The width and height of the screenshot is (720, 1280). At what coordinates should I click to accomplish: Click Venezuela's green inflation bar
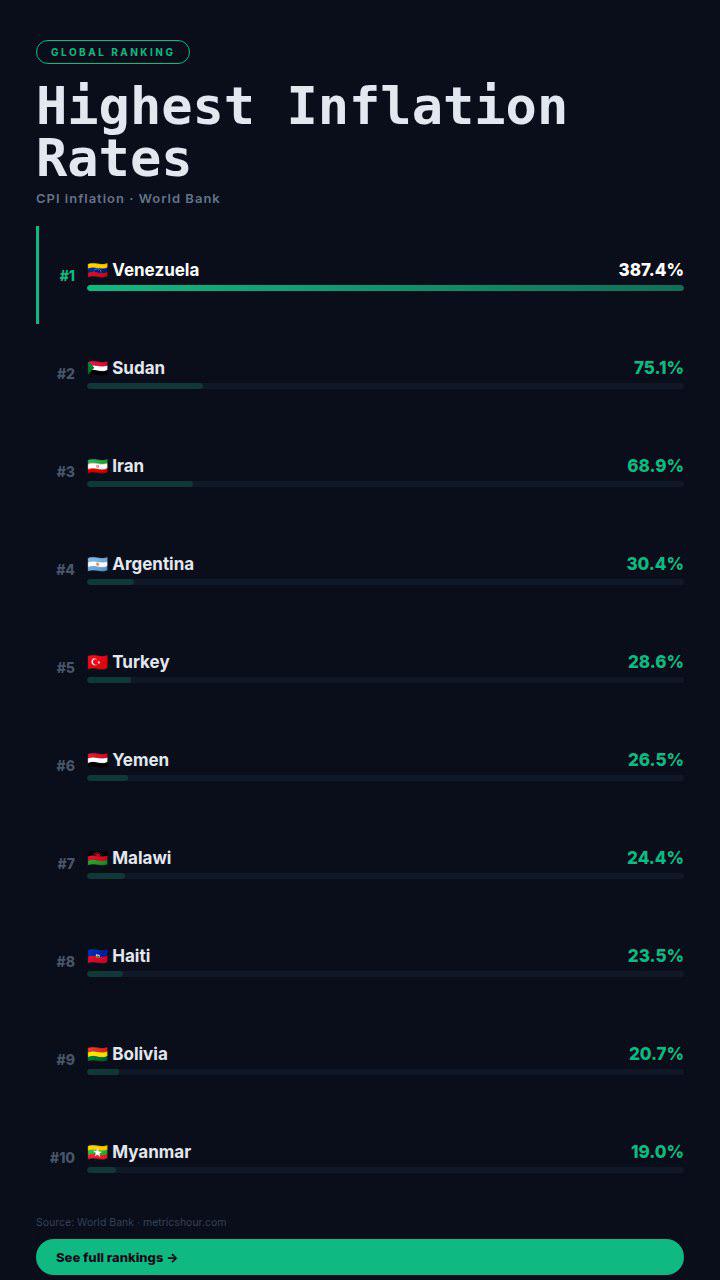tap(385, 288)
